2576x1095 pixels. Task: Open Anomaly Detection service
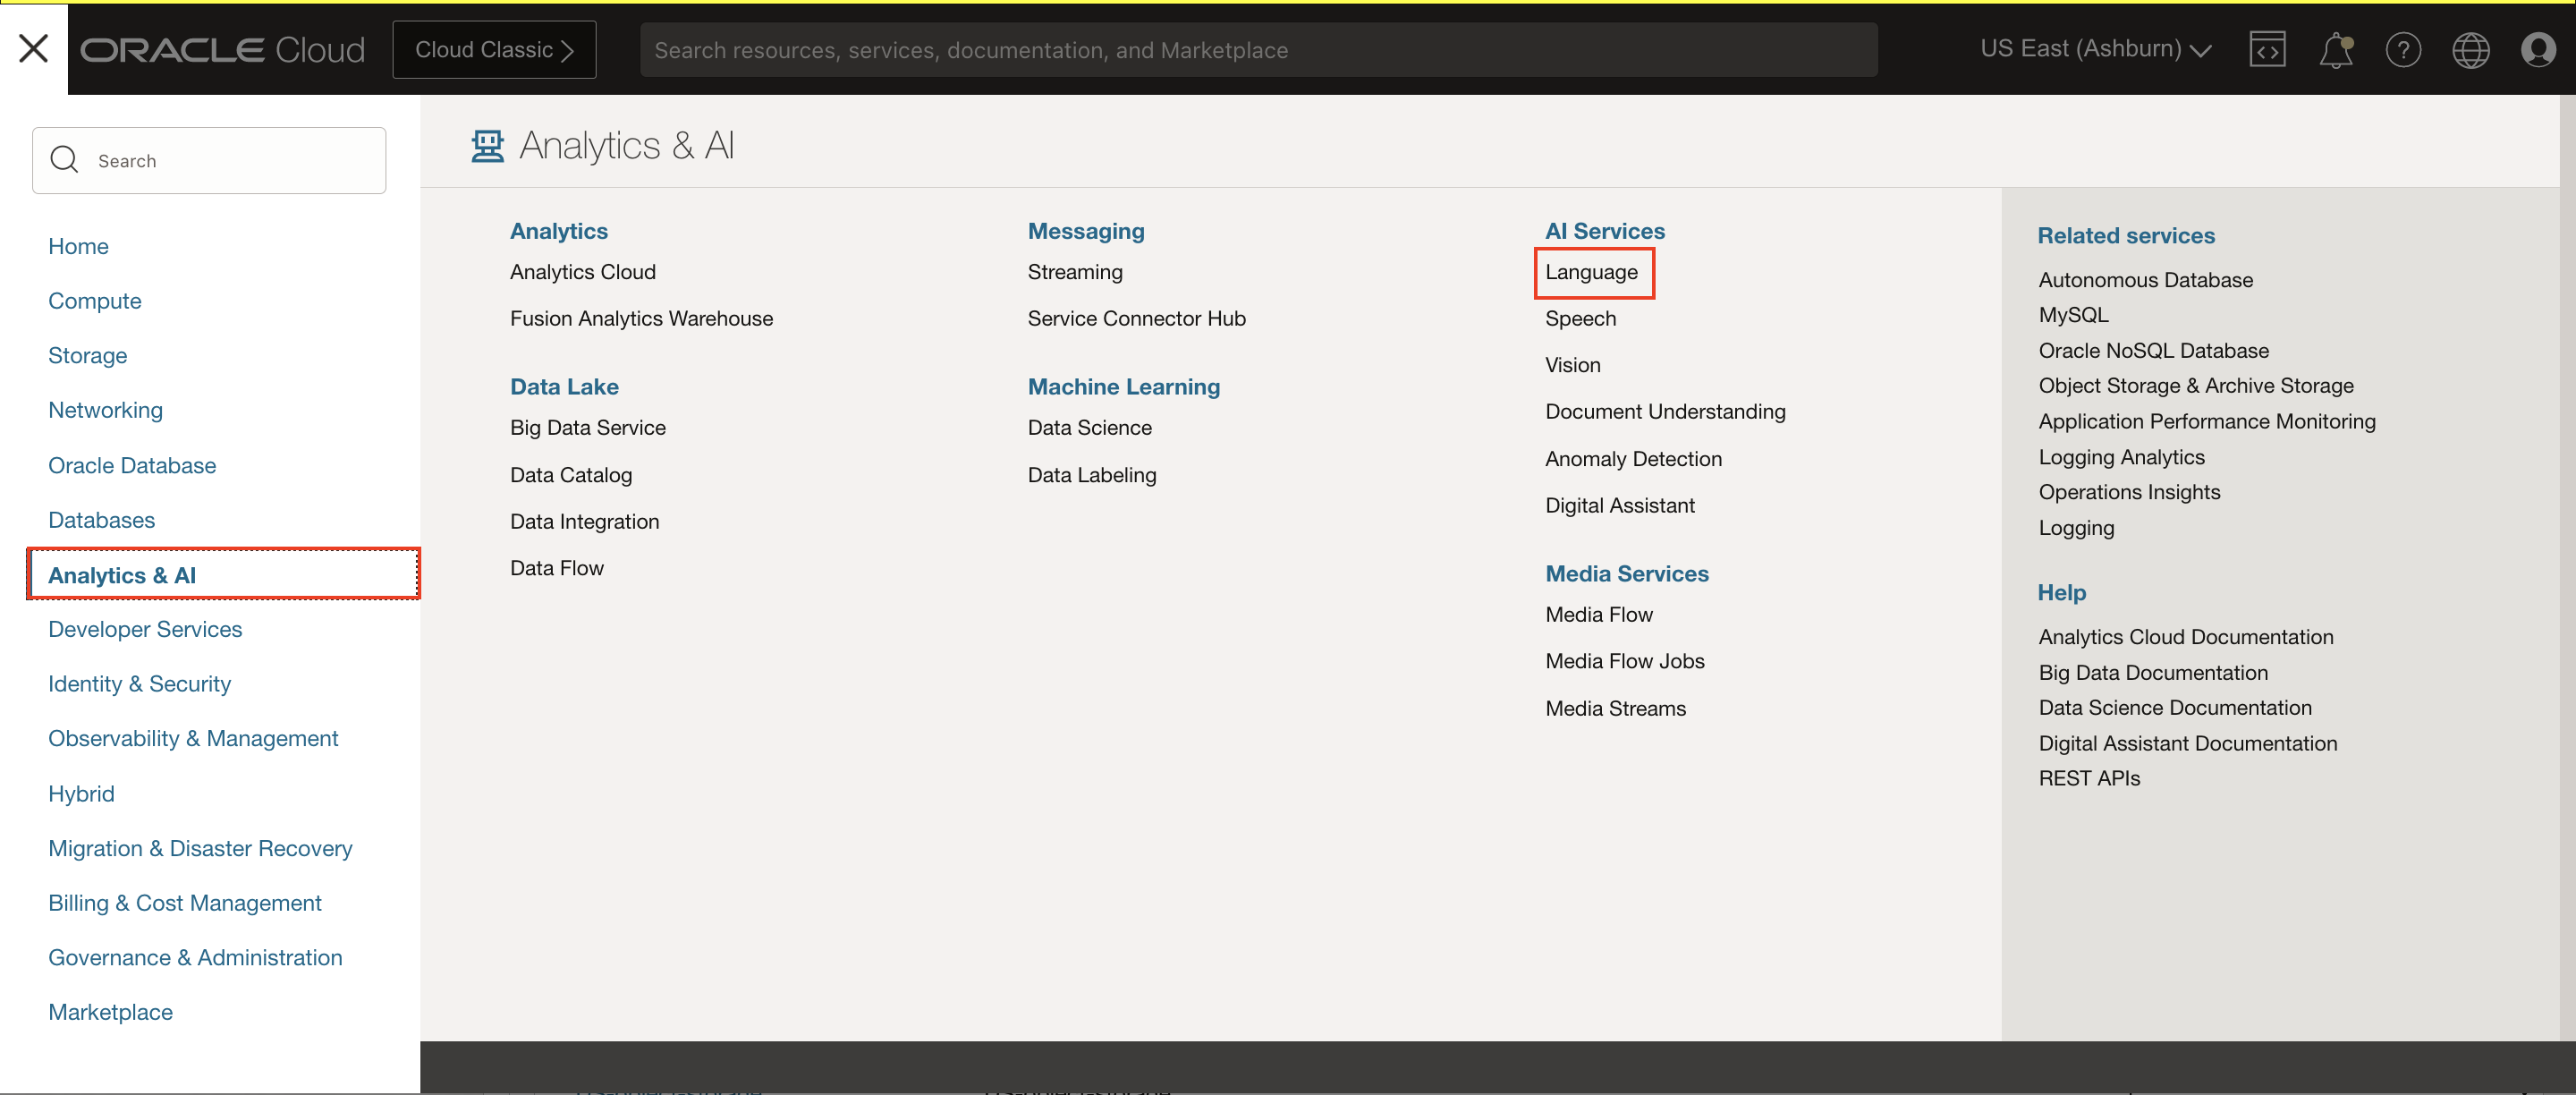[1634, 458]
